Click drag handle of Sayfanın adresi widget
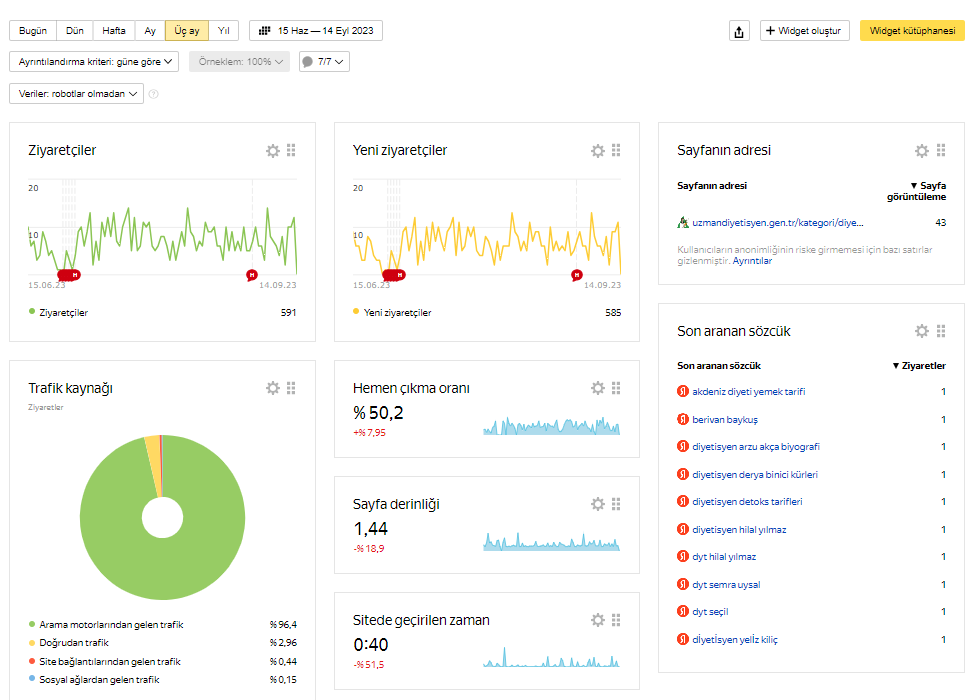 (x=941, y=150)
